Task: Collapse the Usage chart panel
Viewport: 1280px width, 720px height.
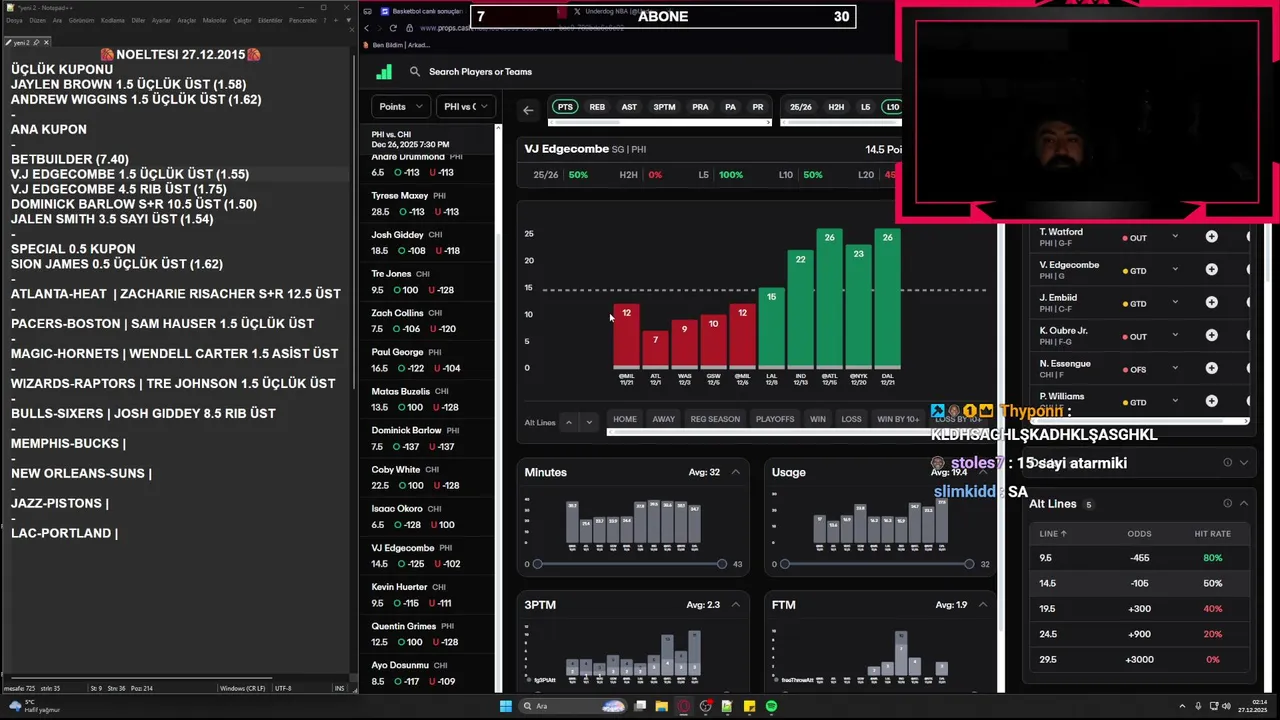Action: [x=983, y=472]
